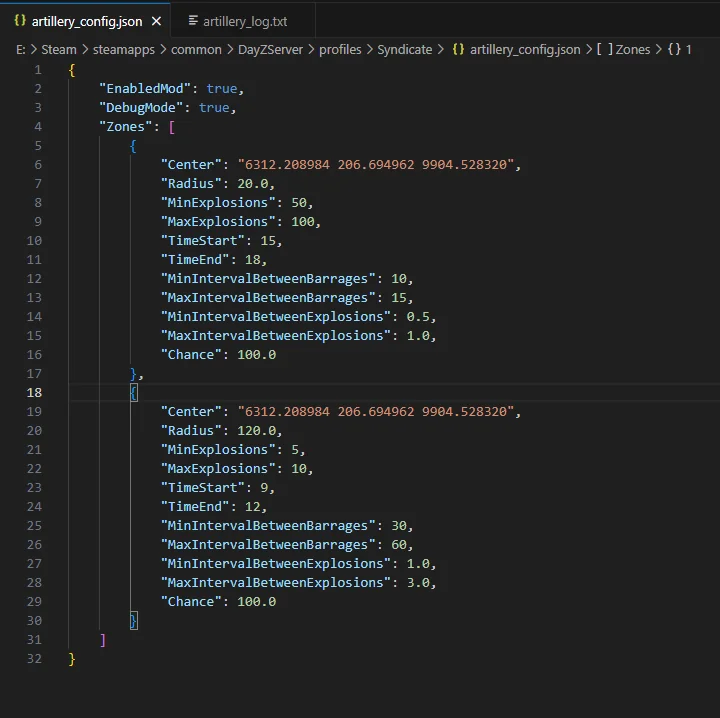Expand the profiles breadcrumb segment

pos(340,49)
